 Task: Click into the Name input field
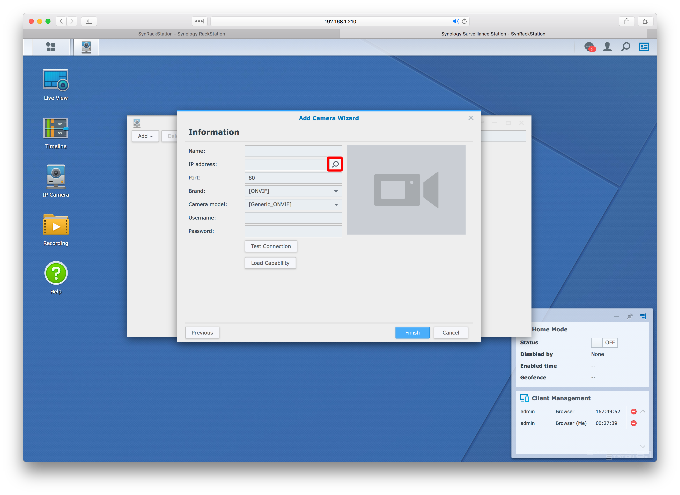pos(293,150)
